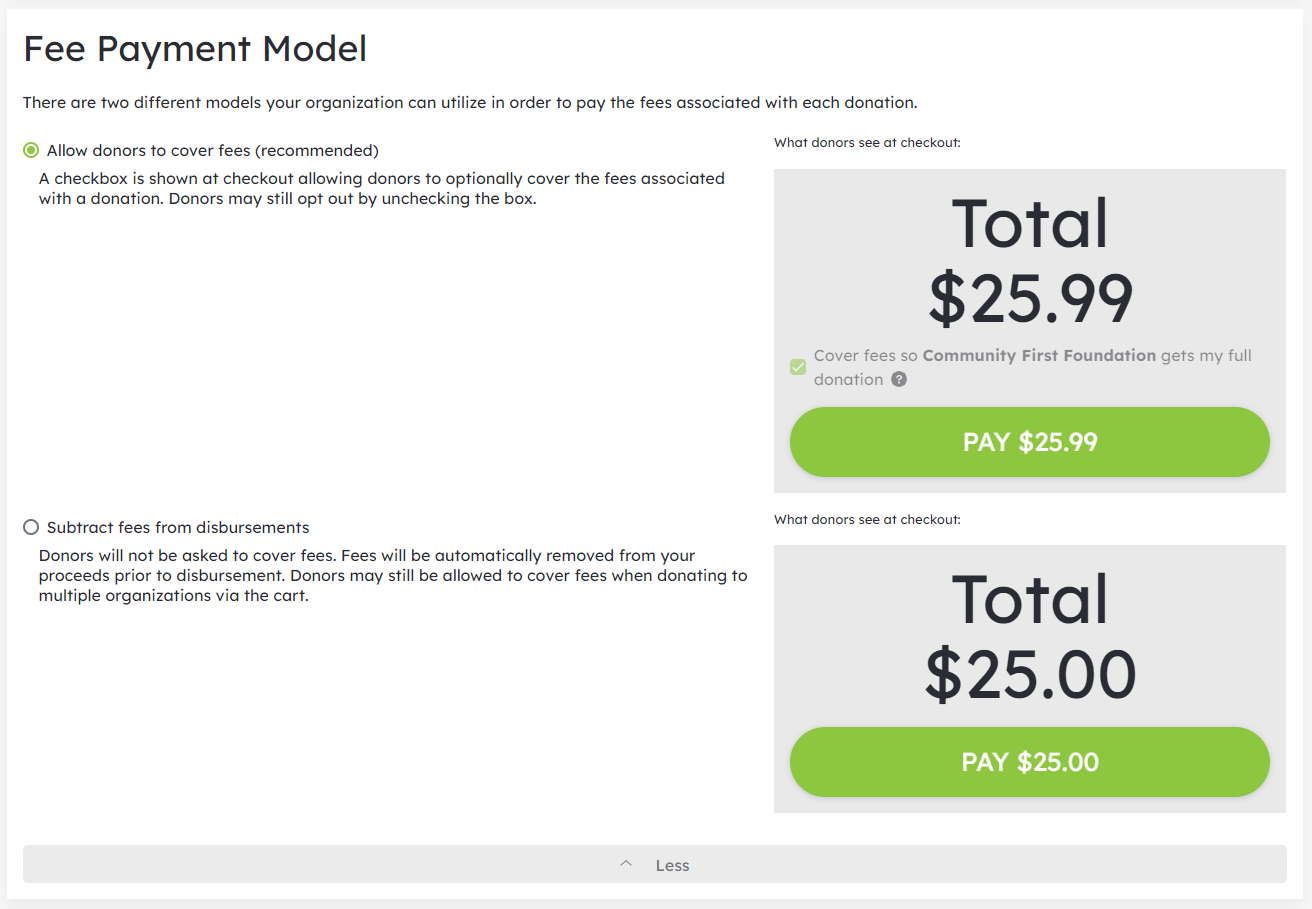Viewport: 1312px width, 909px height.
Task: Click the help question mark icon next to 'donation'
Action: (x=899, y=379)
